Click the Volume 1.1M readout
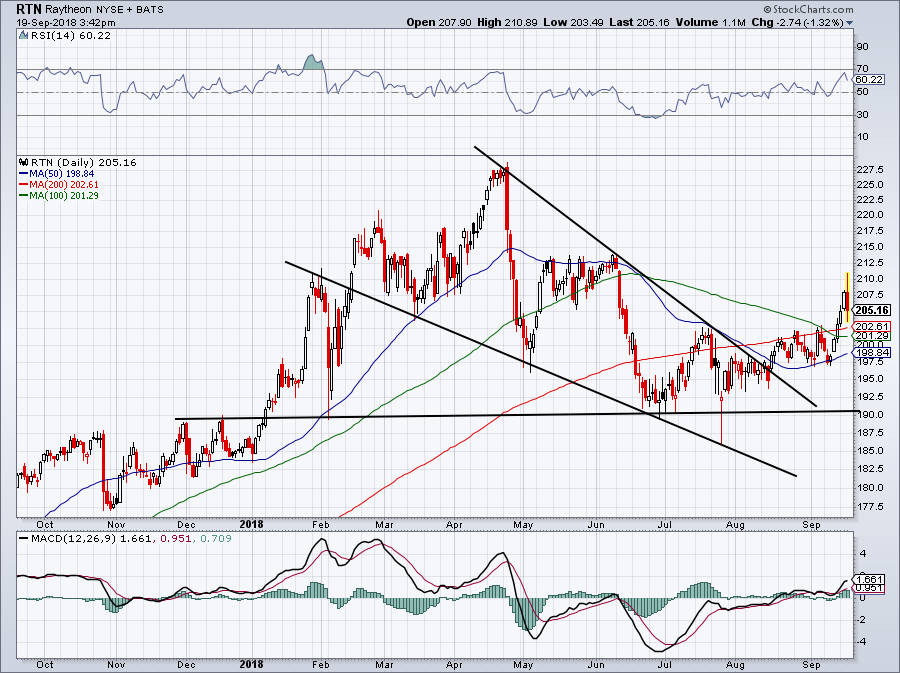This screenshot has height=673, width=900. coord(710,22)
